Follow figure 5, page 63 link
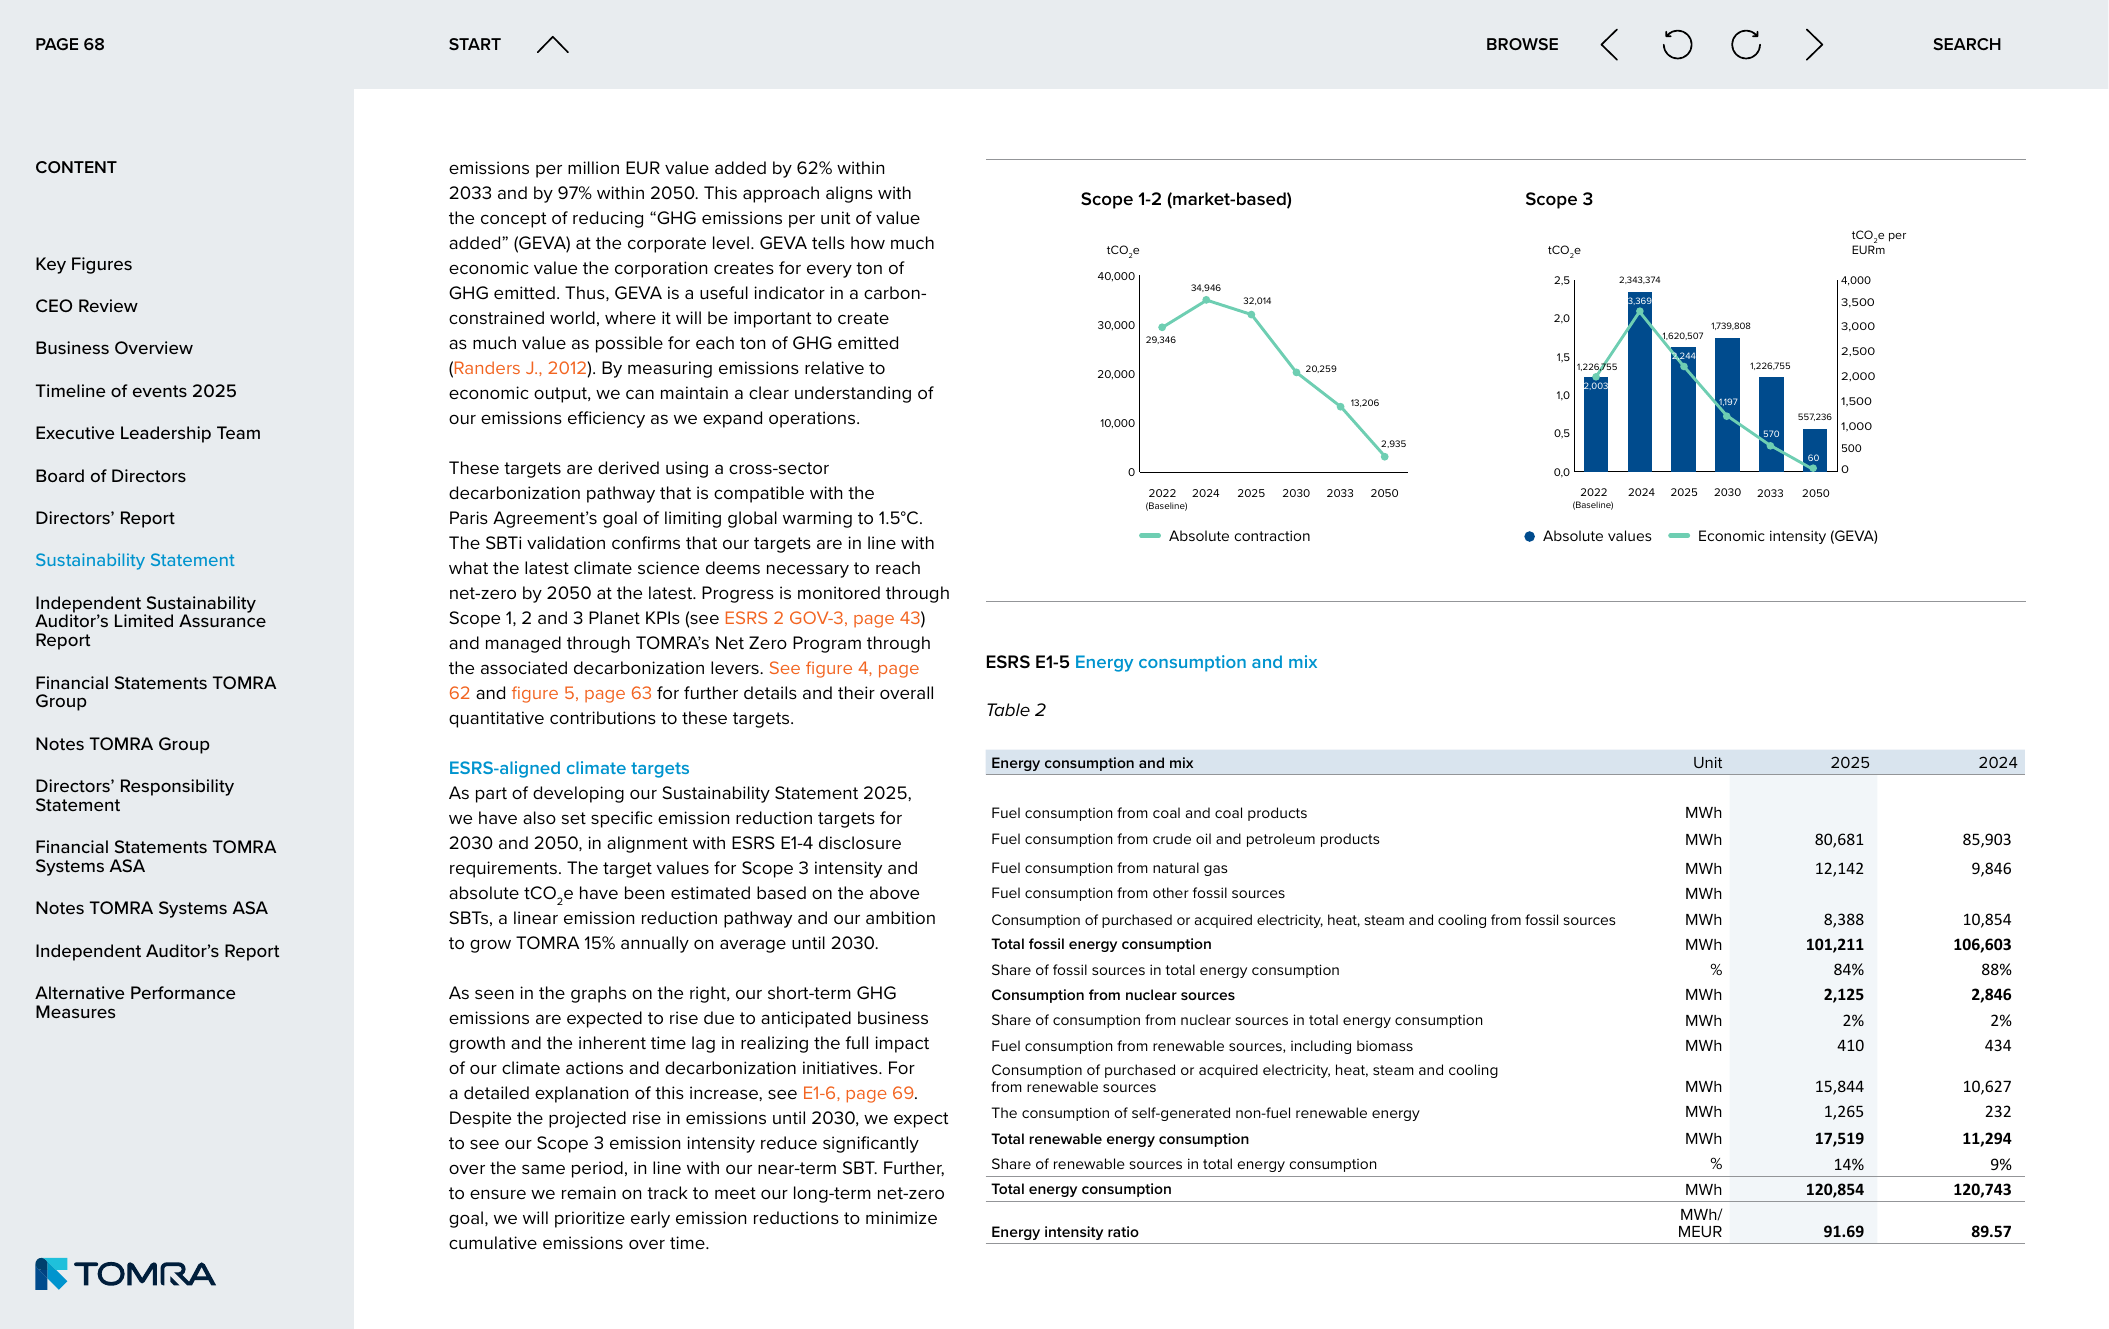Image resolution: width=2109 pixels, height=1329 pixels. click(581, 693)
